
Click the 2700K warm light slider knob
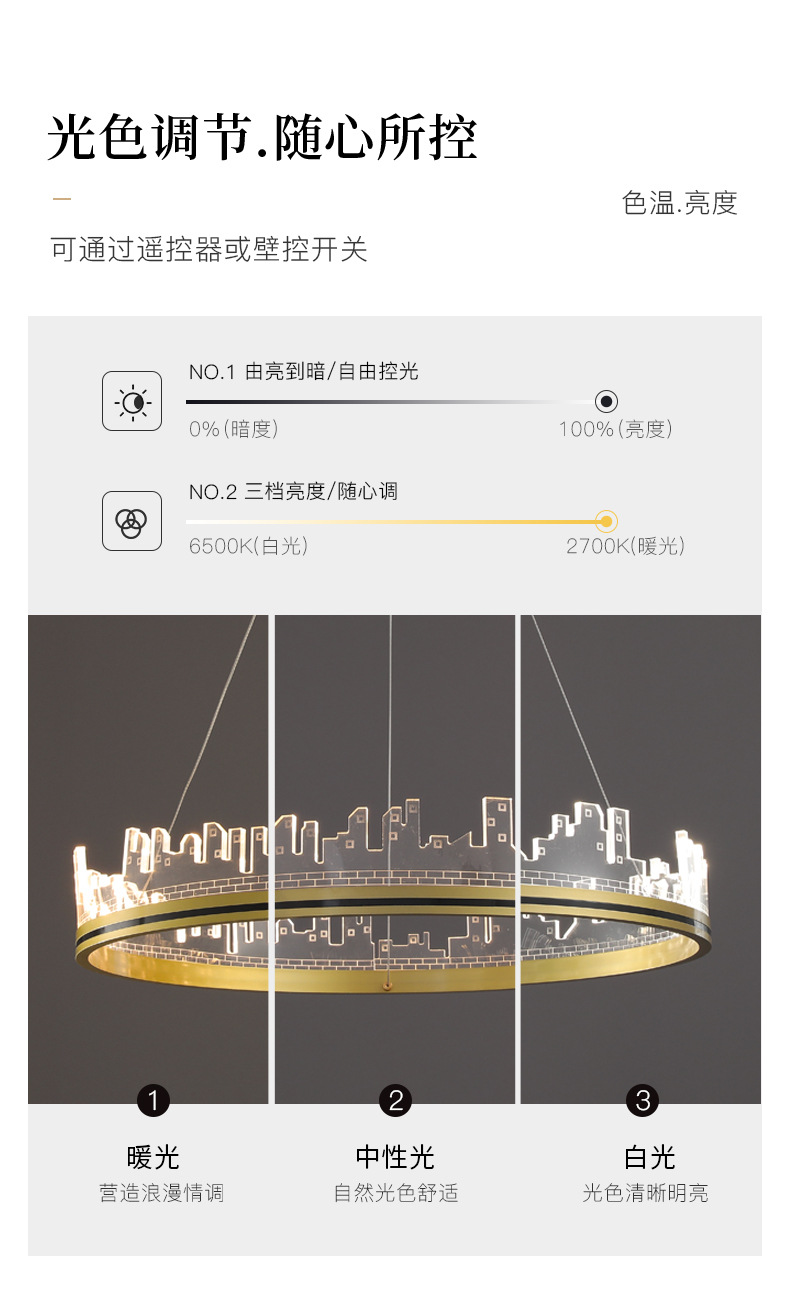pyautogui.click(x=605, y=521)
